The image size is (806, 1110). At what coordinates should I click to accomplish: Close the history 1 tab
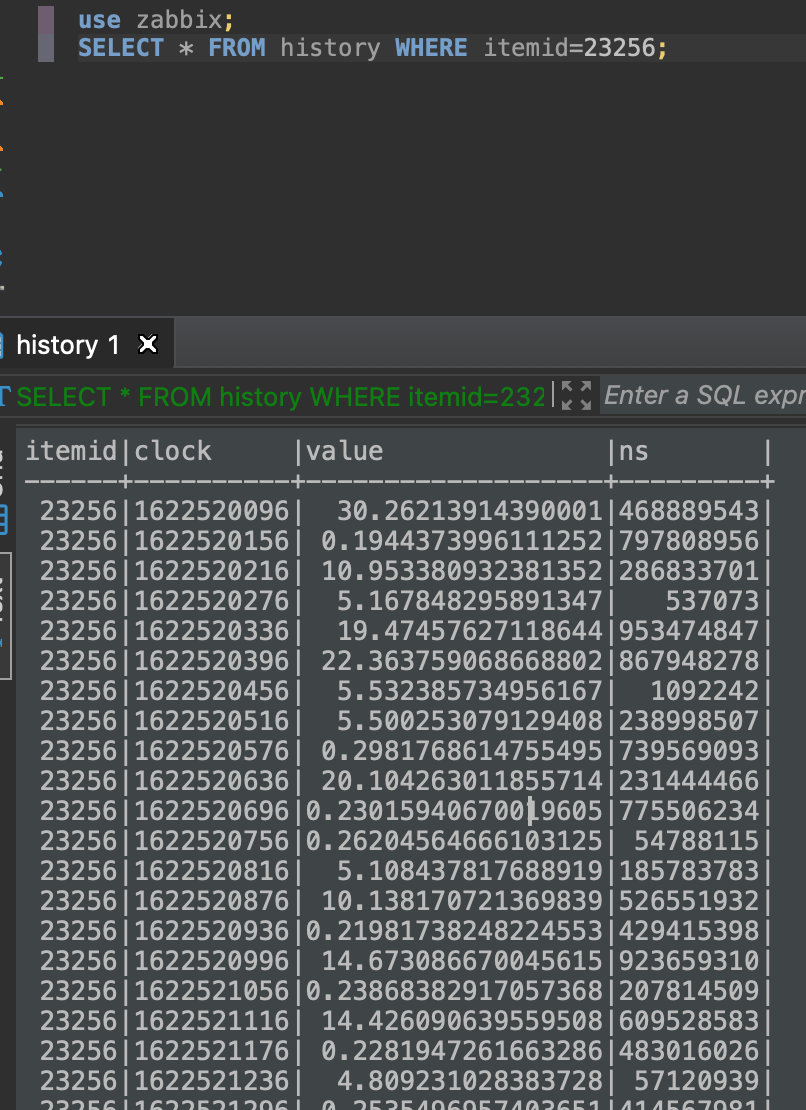coord(148,344)
